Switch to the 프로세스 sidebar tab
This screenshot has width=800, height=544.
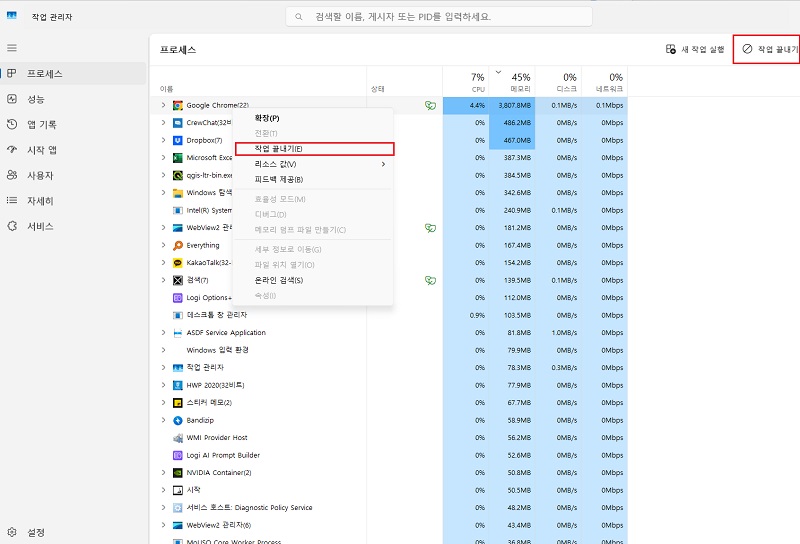click(73, 73)
